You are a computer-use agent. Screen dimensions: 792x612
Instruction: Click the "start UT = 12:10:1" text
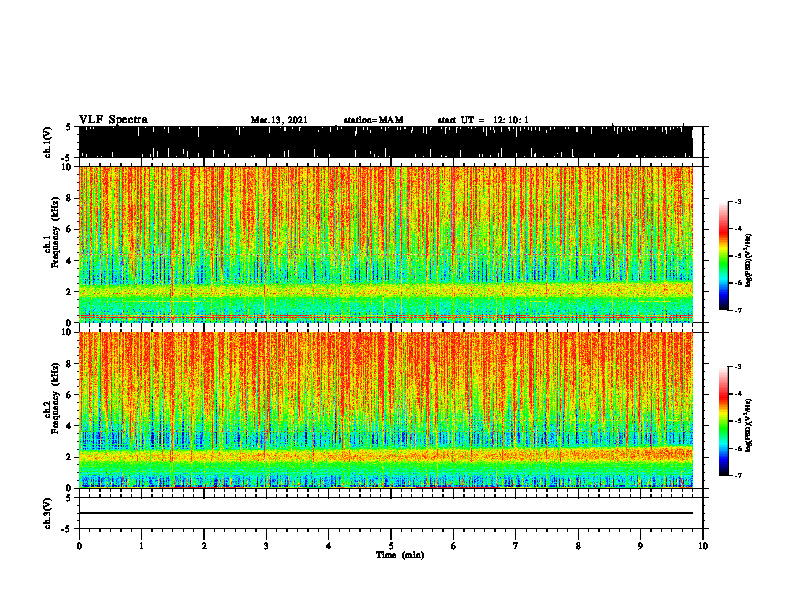point(483,120)
